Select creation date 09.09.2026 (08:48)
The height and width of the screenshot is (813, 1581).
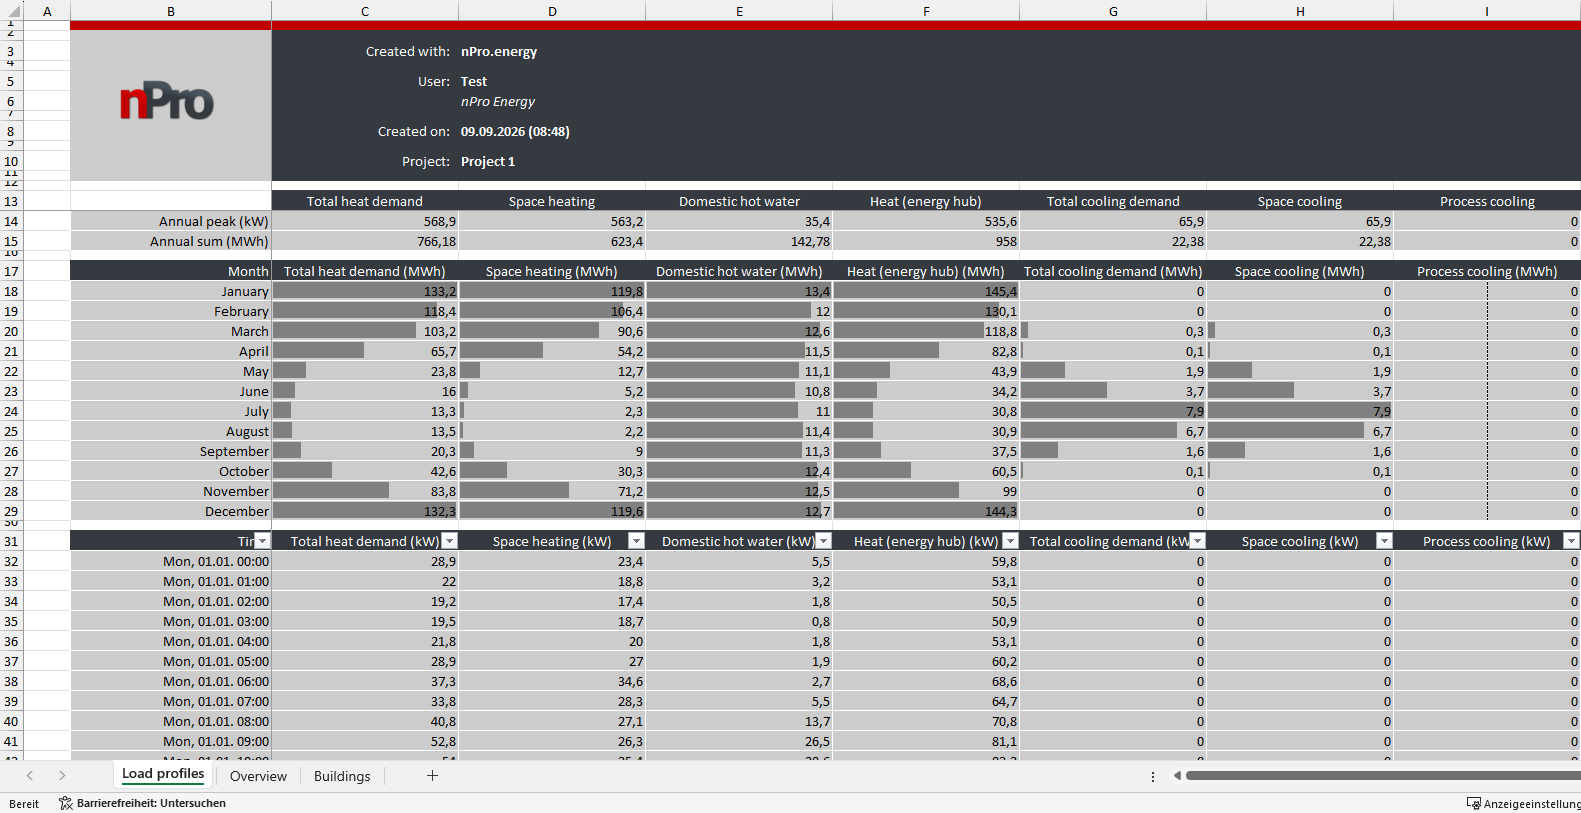click(x=515, y=131)
